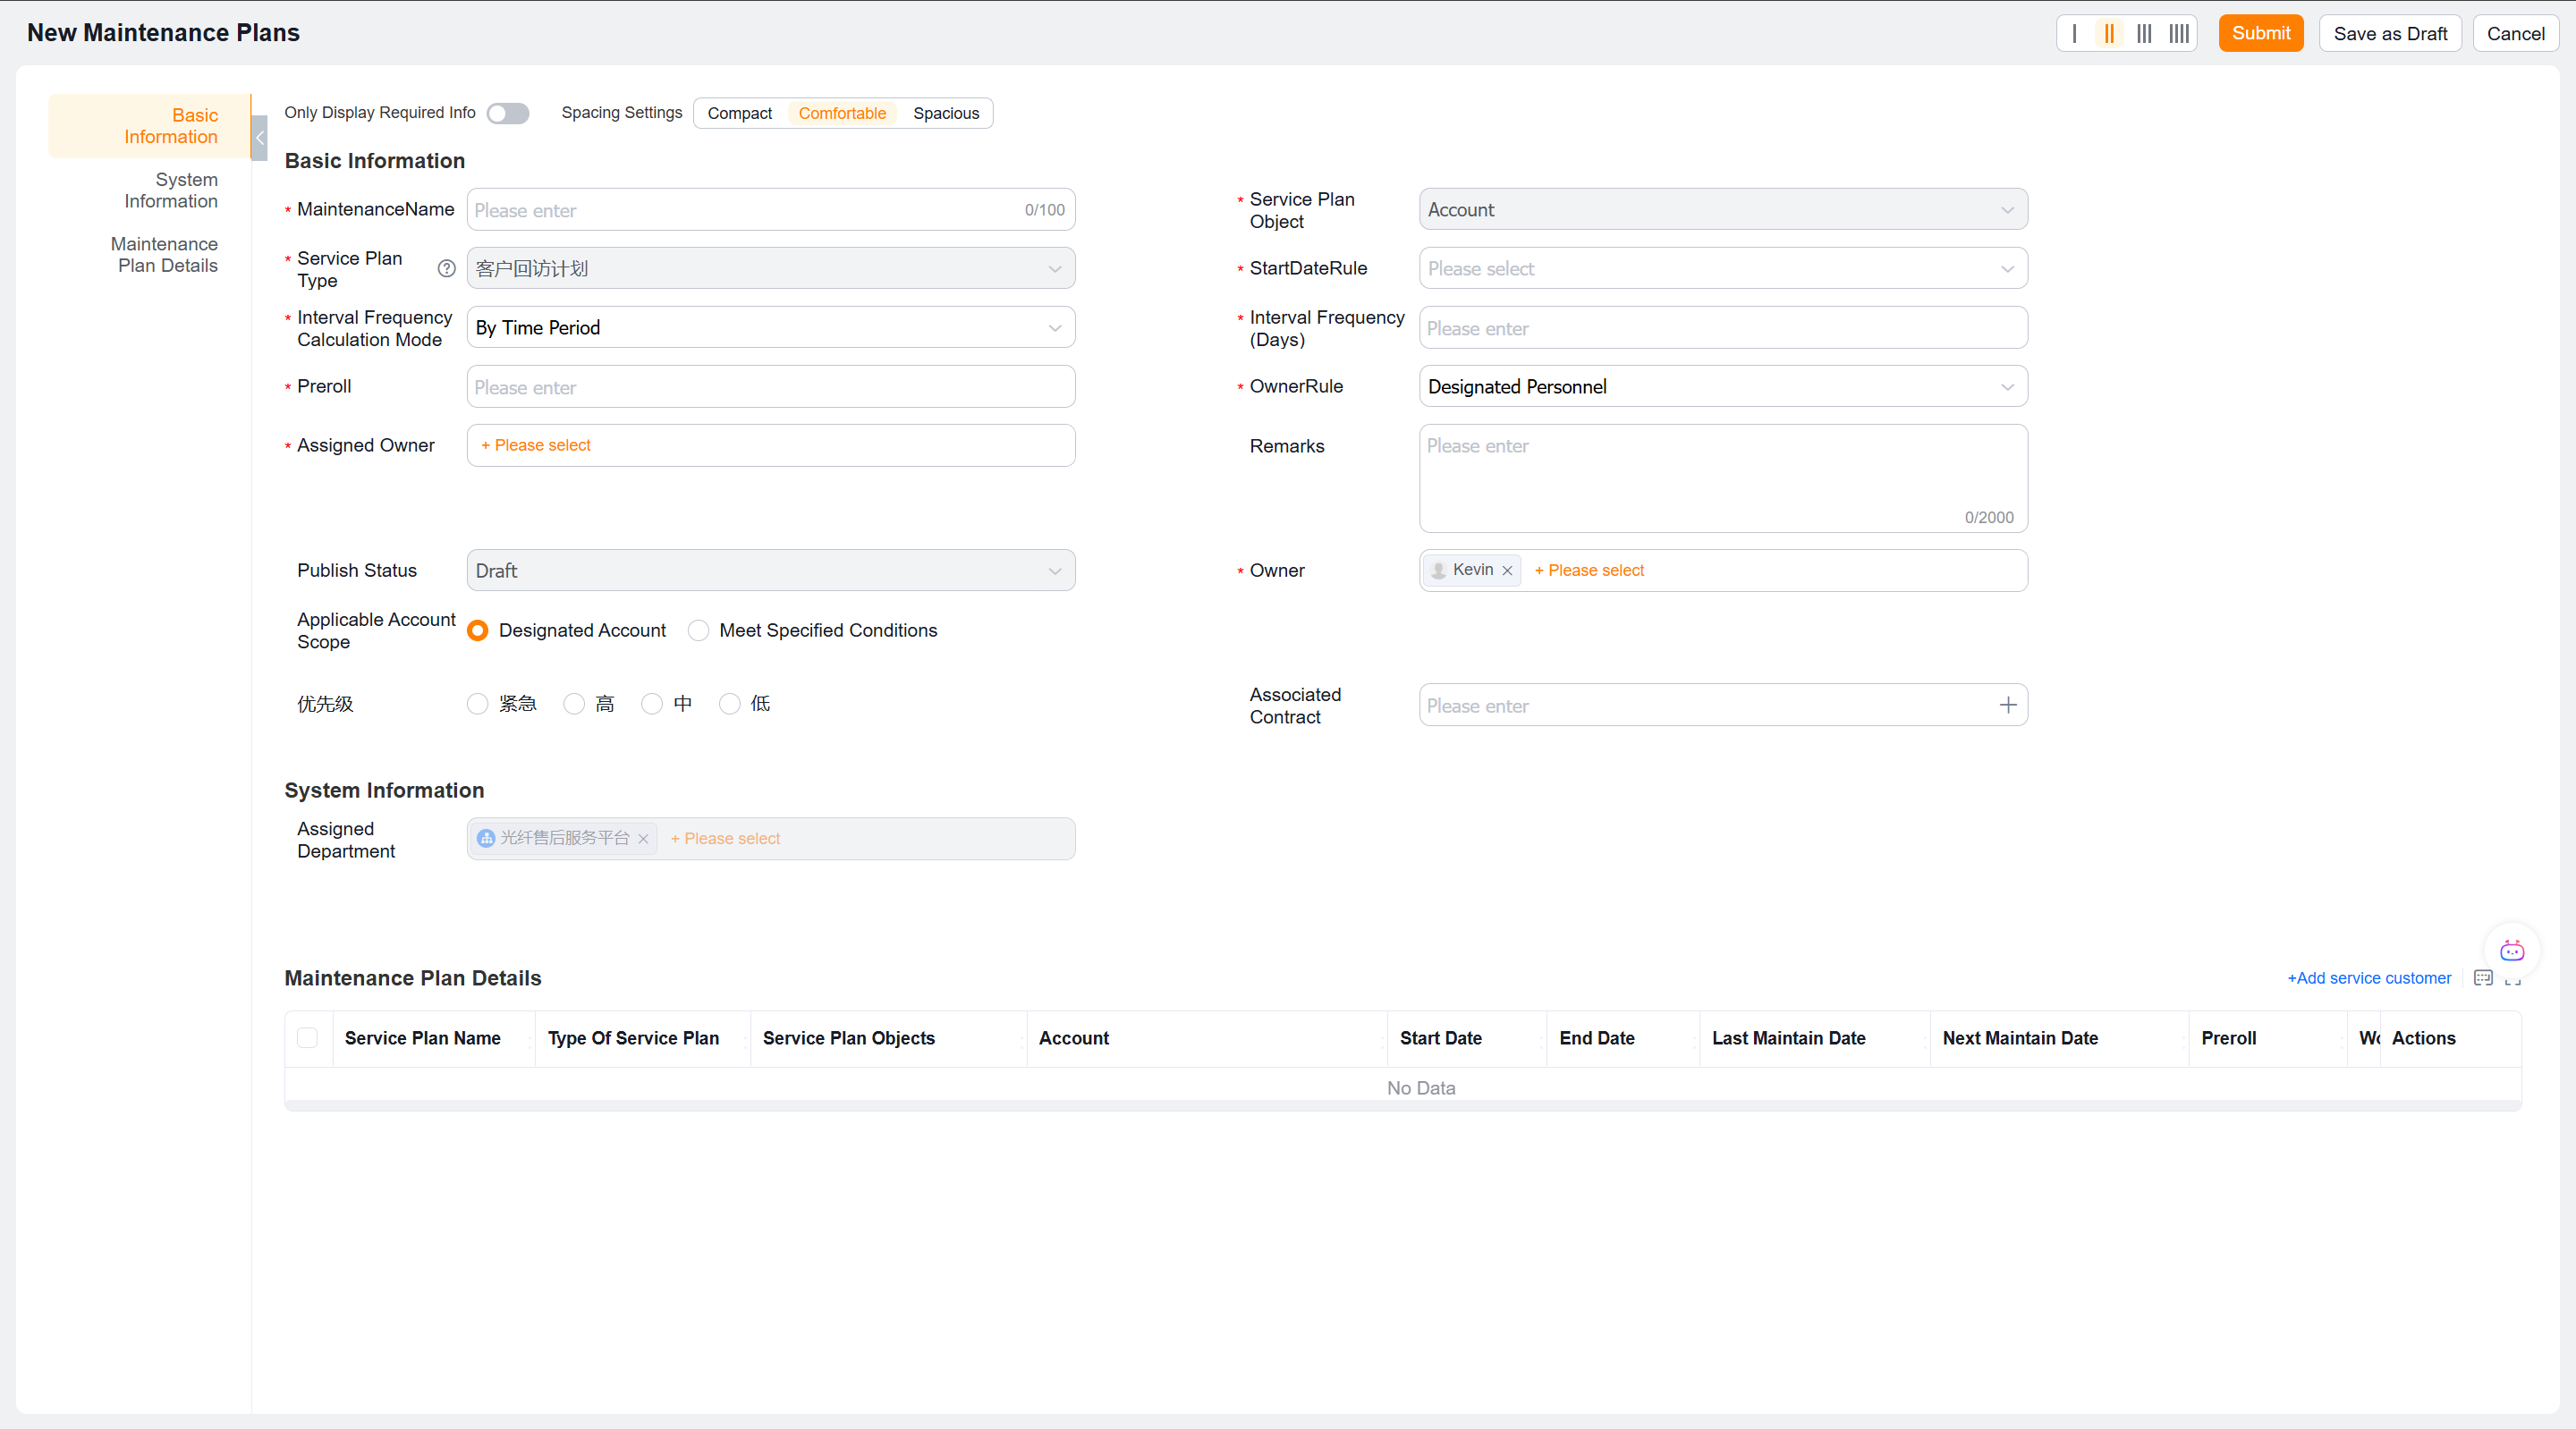Go to Maintenance Plan Details section tab
The width and height of the screenshot is (2576, 1429).
[x=149, y=255]
